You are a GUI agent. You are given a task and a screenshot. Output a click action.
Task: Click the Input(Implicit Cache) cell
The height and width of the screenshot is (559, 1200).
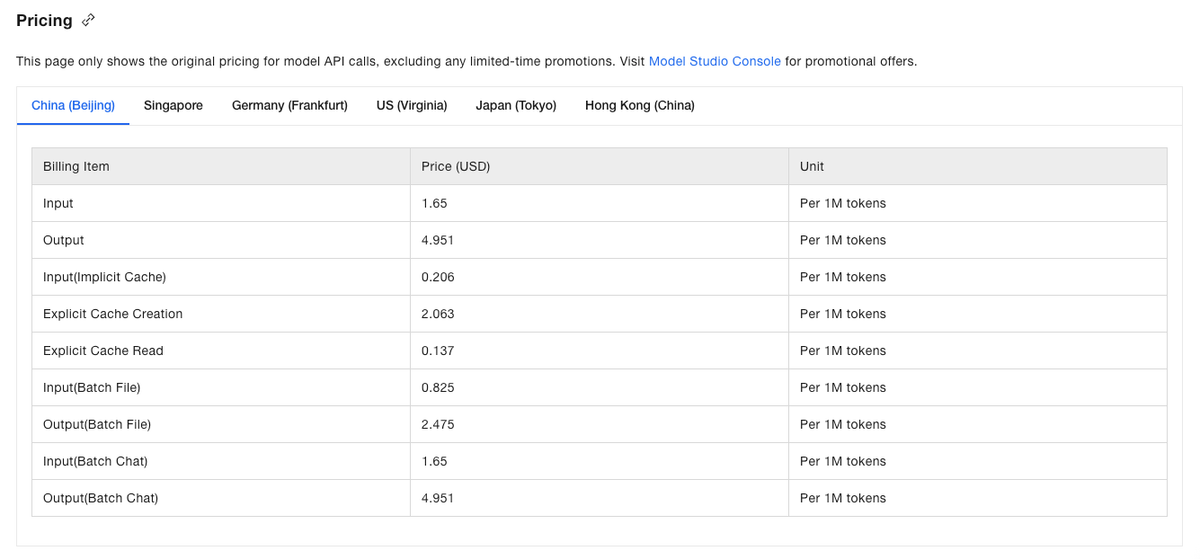pos(221,277)
